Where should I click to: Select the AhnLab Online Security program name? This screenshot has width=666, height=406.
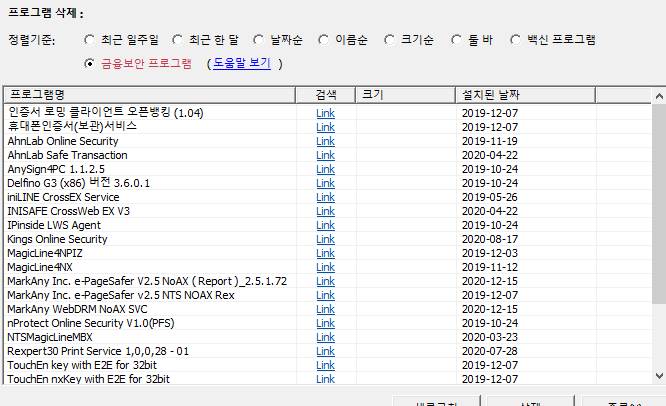[x=63, y=141]
